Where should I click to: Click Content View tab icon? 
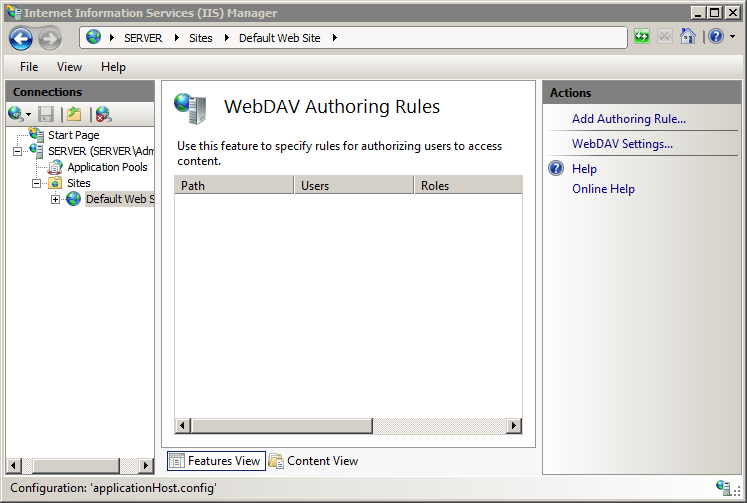[x=276, y=461]
